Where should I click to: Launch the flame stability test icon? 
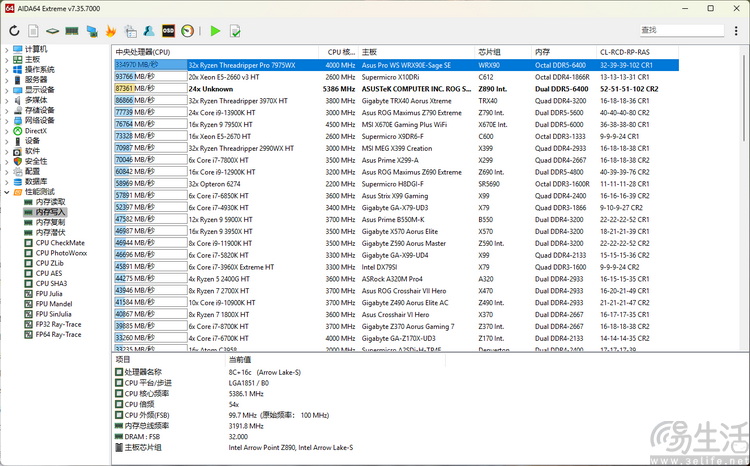pyautogui.click(x=110, y=31)
